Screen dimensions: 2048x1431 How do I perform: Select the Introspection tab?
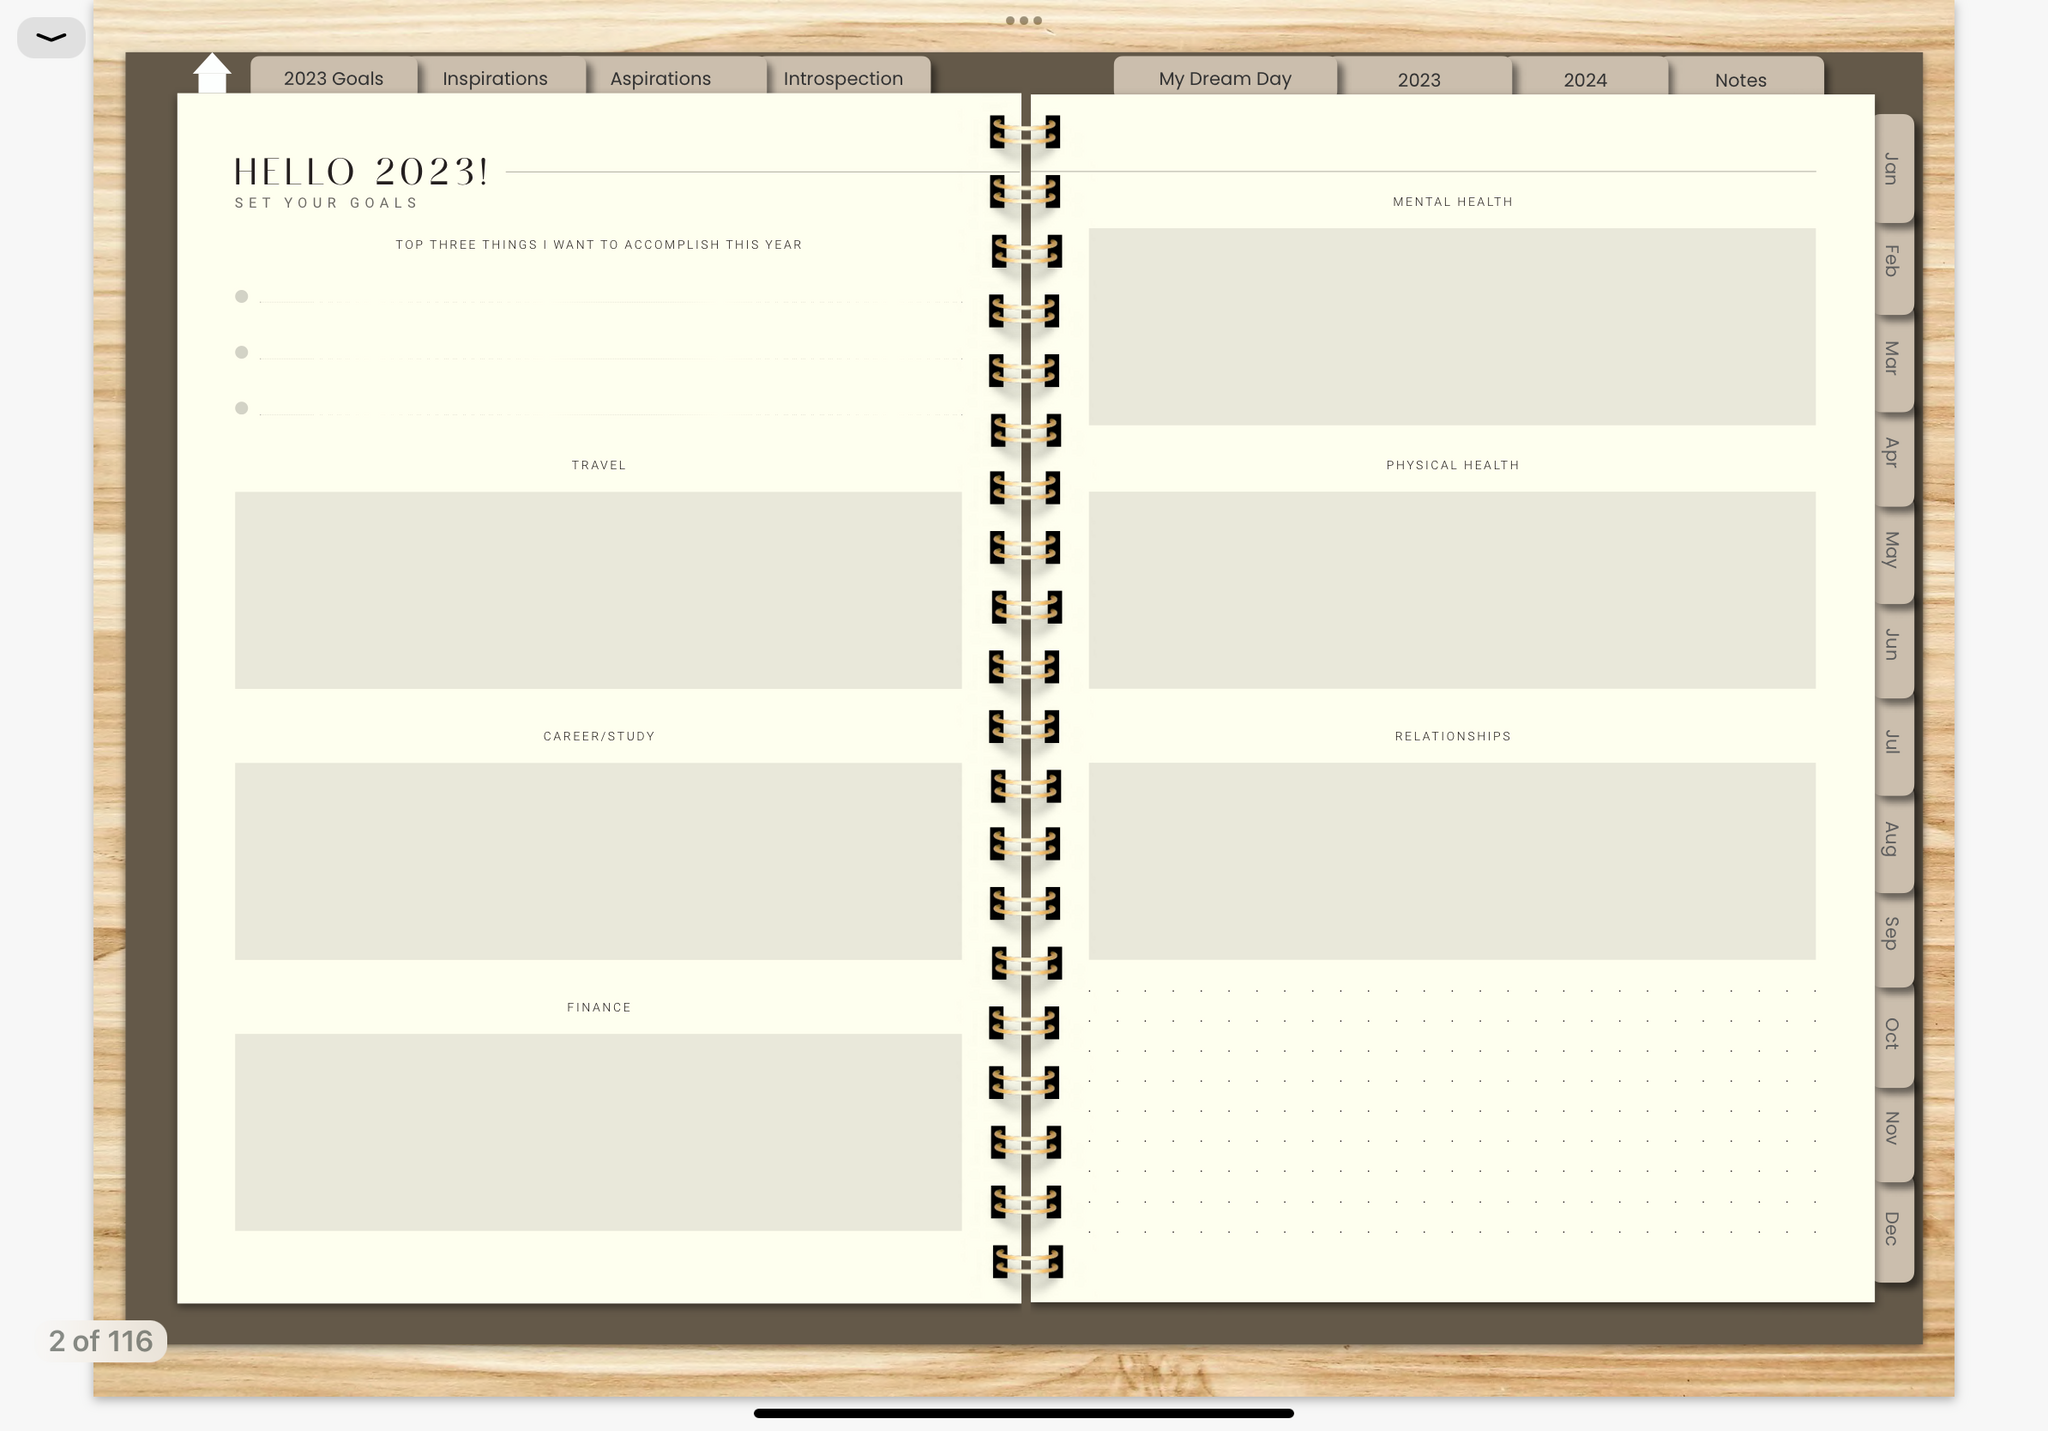click(x=843, y=78)
